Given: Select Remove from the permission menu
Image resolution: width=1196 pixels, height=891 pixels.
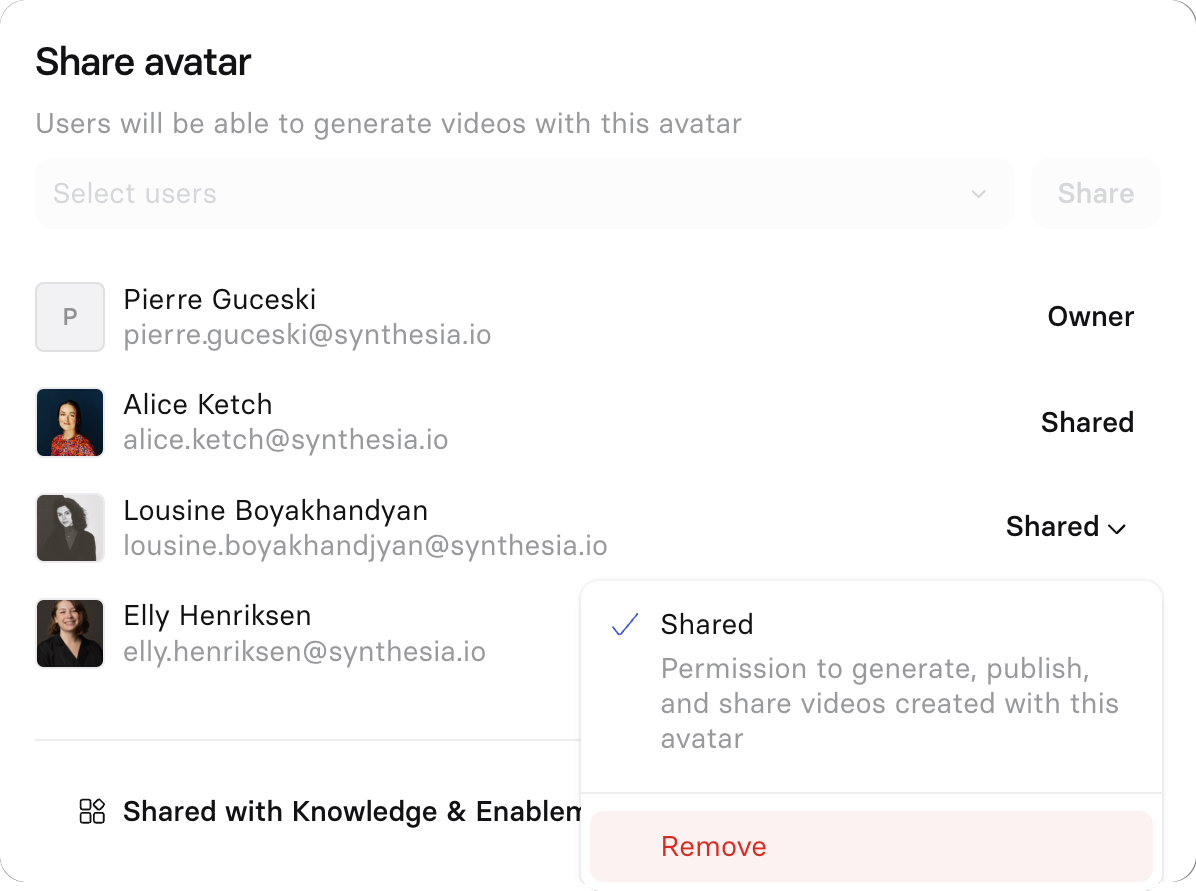Looking at the screenshot, I should tap(871, 846).
